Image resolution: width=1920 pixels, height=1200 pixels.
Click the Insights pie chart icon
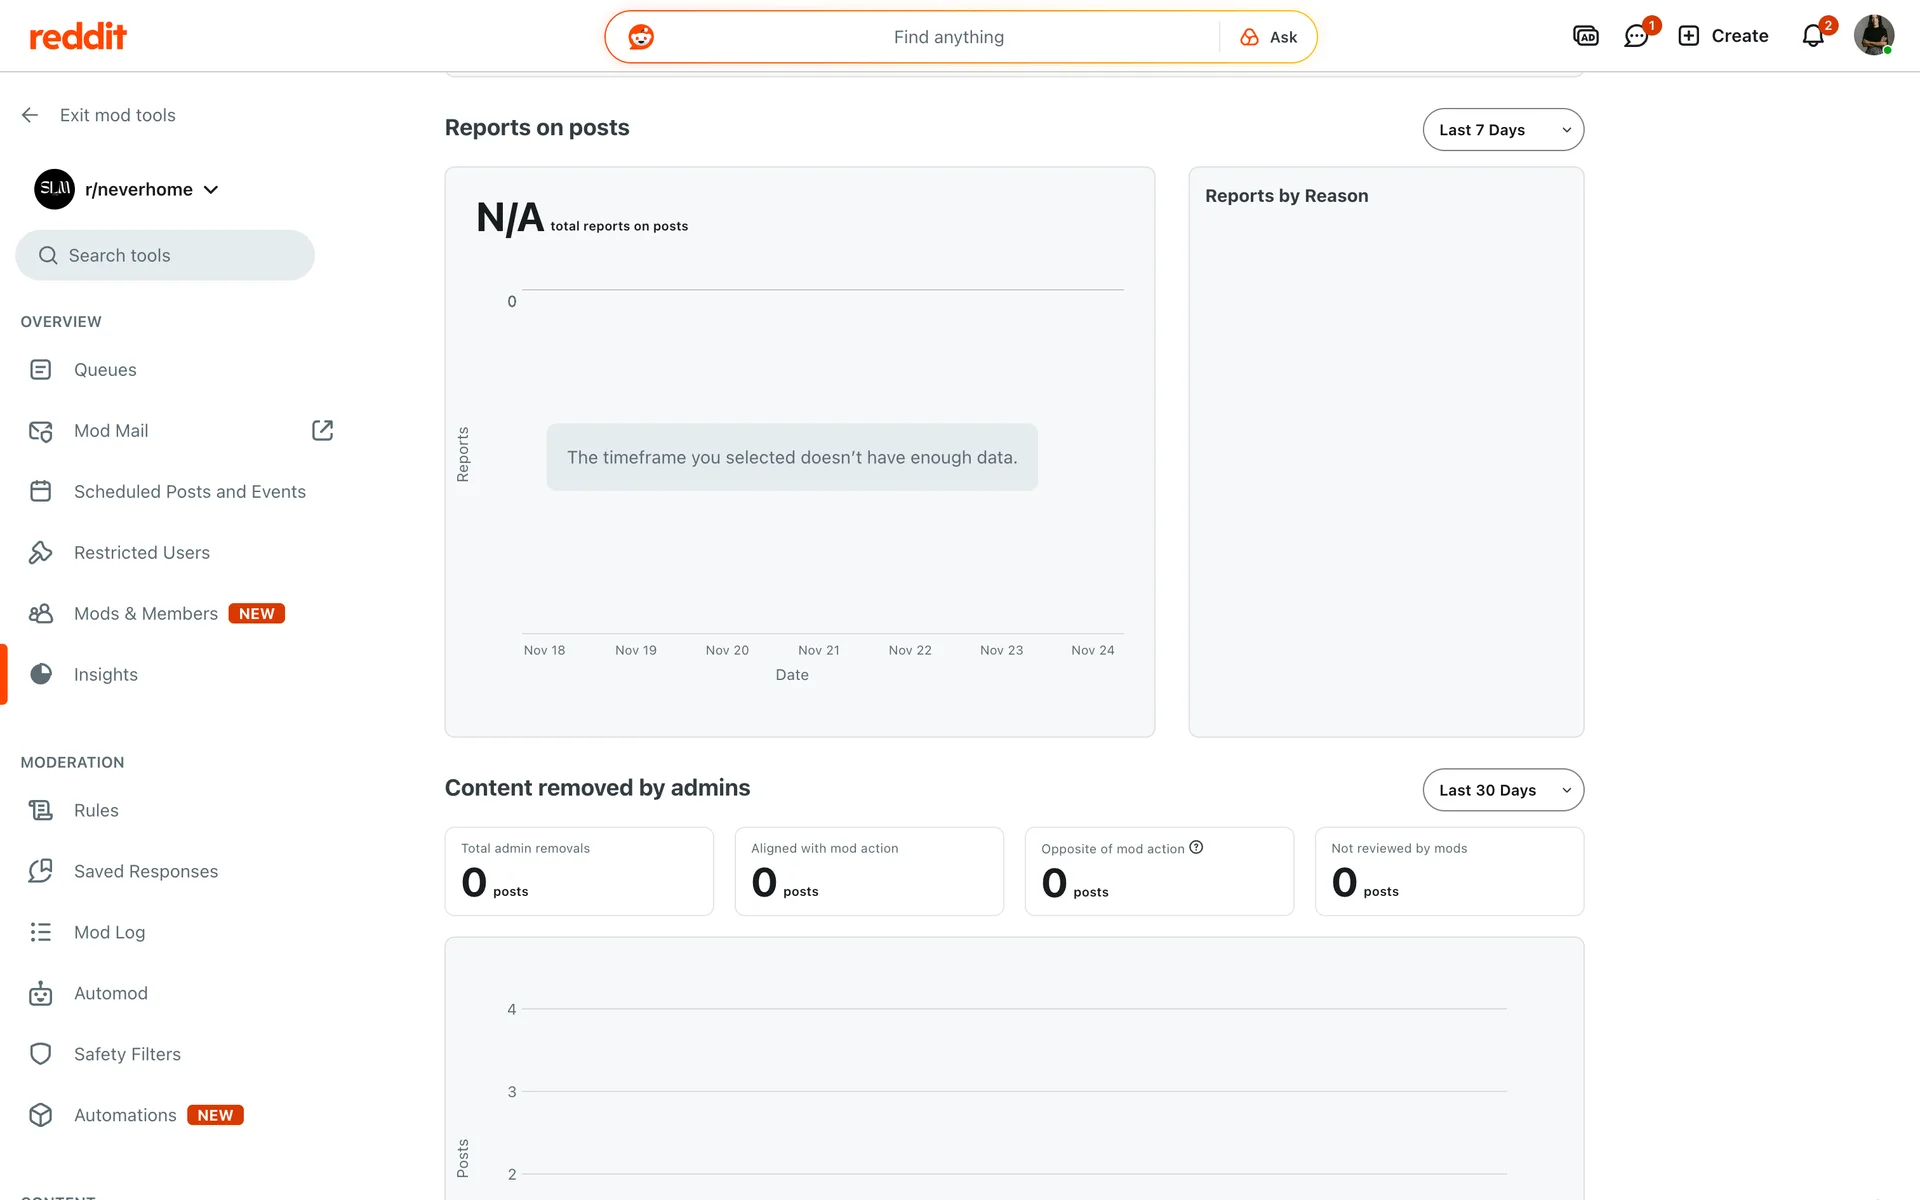41,674
